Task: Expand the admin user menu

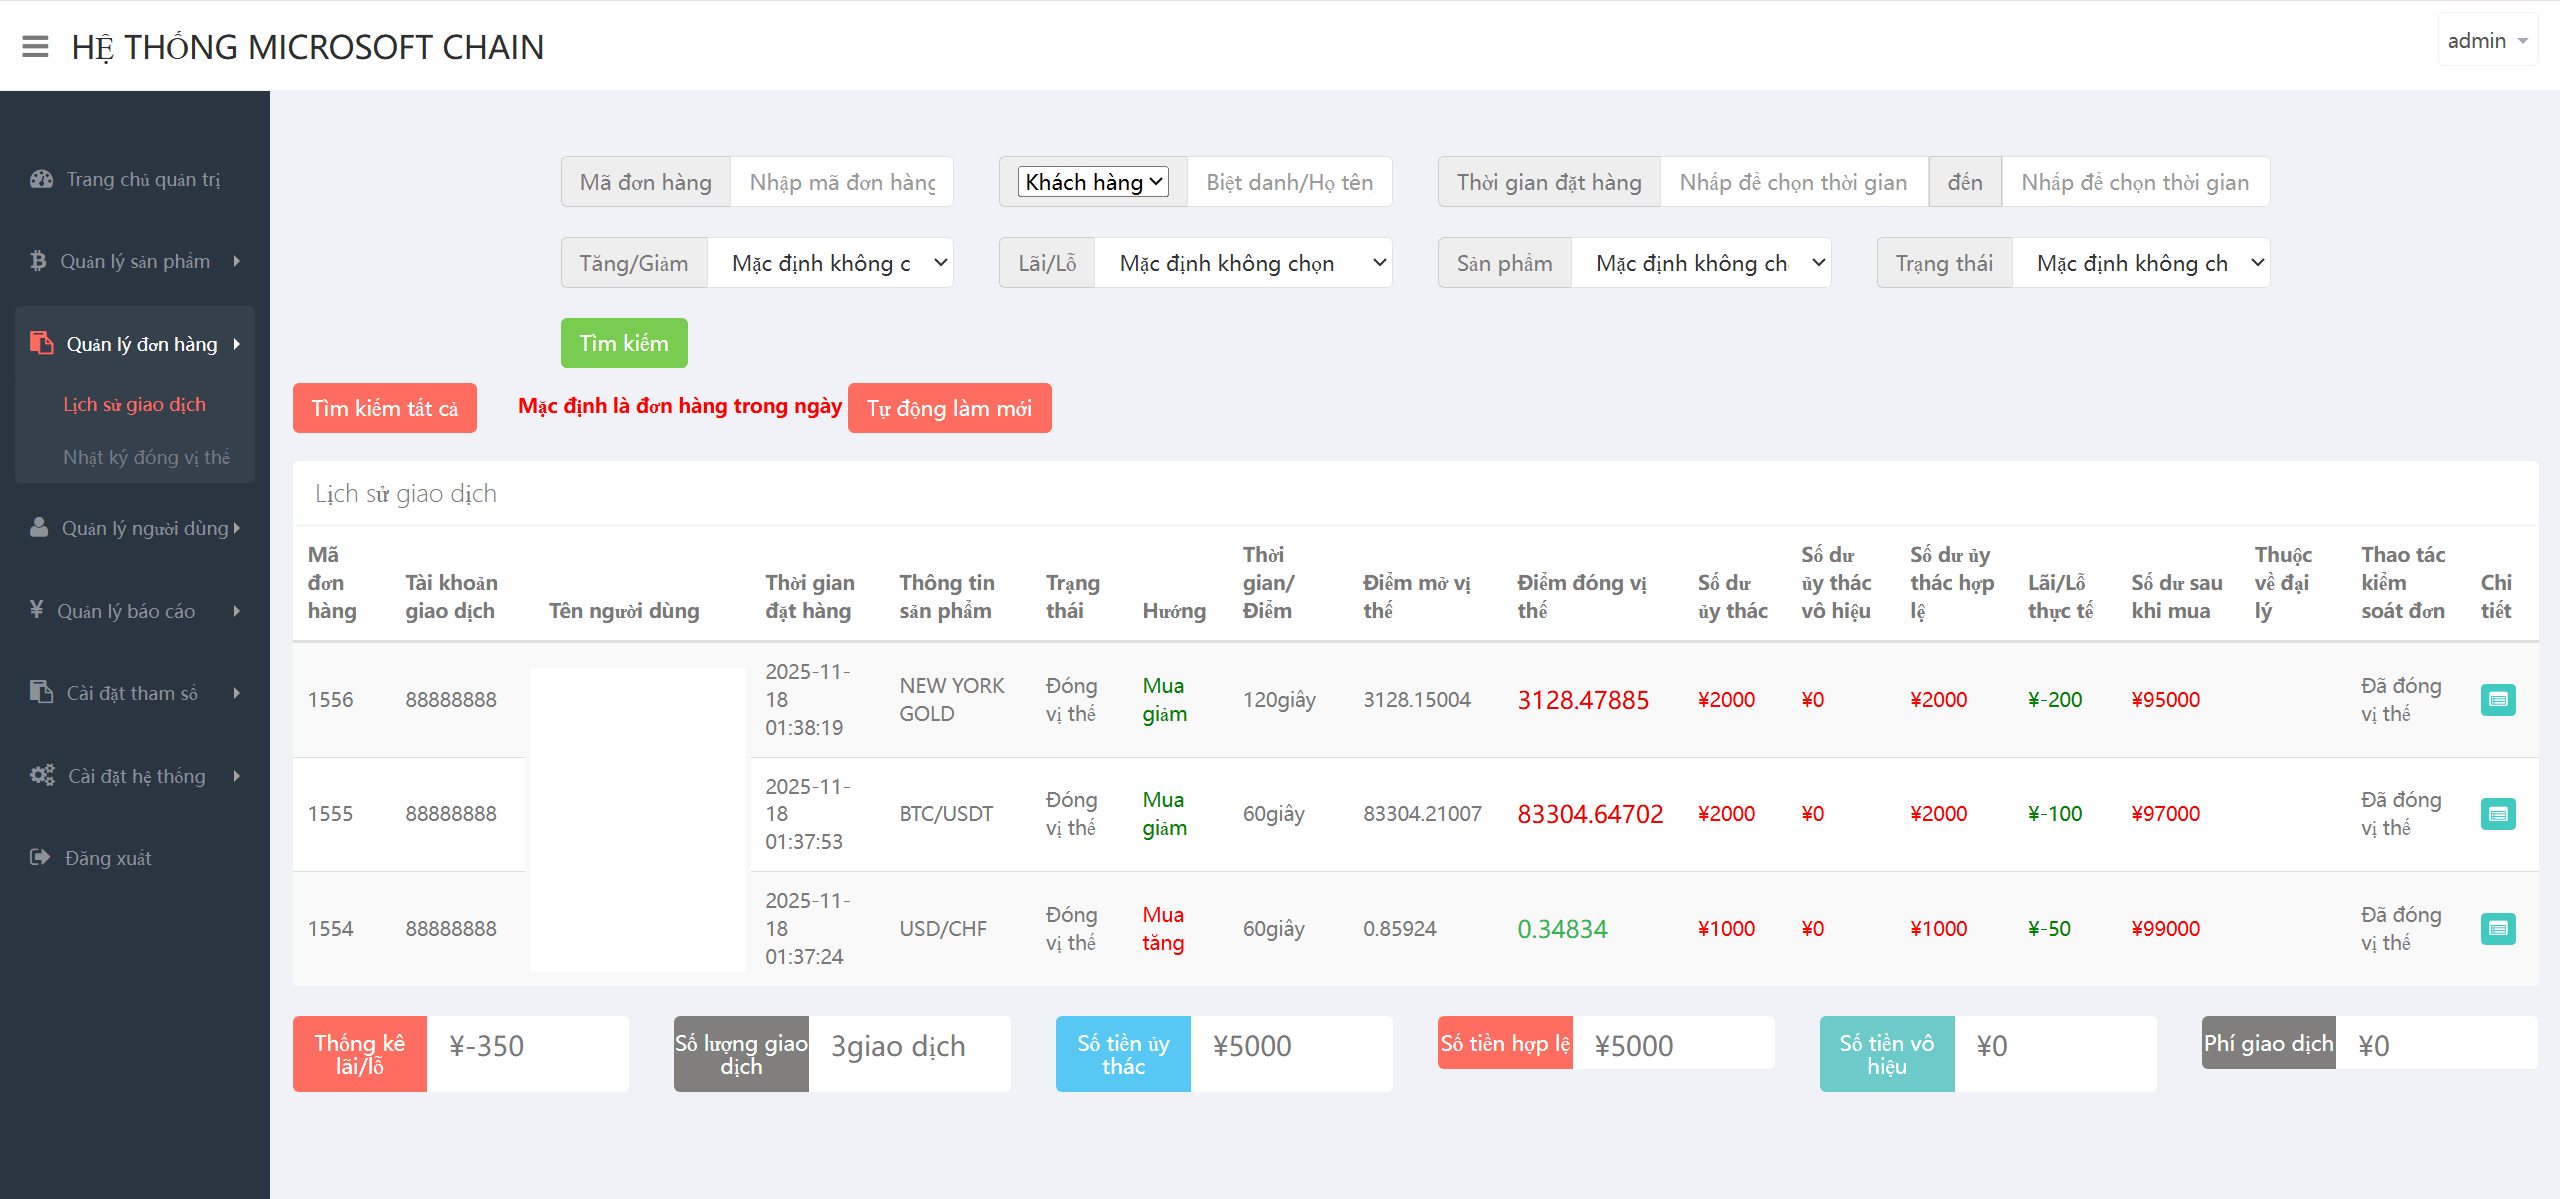Action: pyautogui.click(x=2487, y=41)
